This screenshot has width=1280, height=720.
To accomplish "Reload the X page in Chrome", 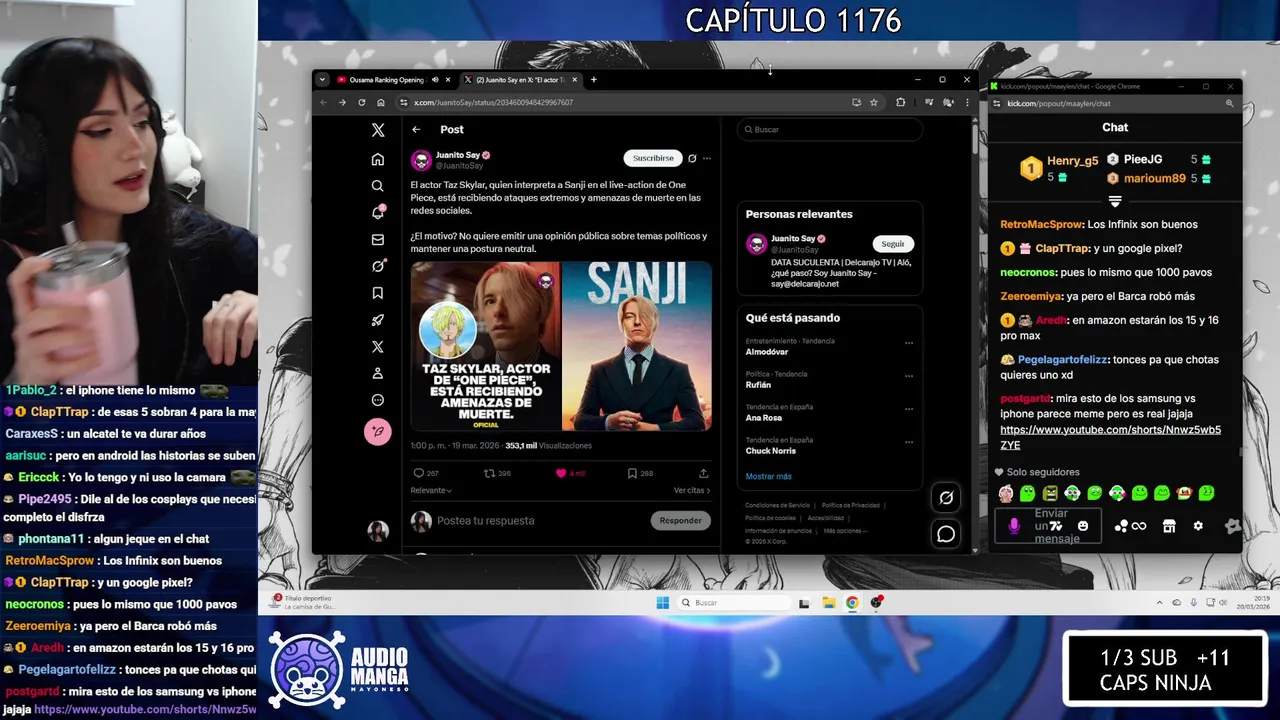I will (362, 102).
